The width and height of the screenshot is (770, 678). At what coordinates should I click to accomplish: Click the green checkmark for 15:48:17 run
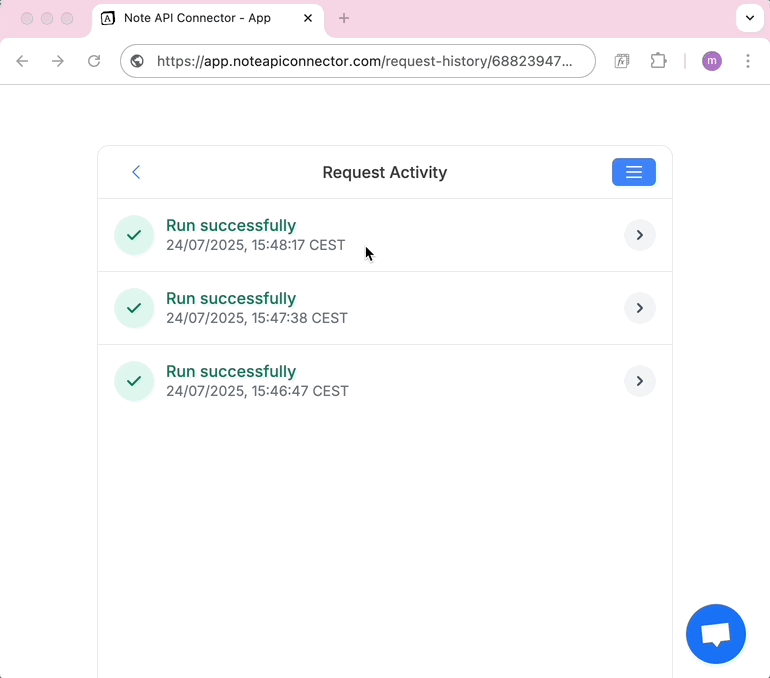click(134, 235)
